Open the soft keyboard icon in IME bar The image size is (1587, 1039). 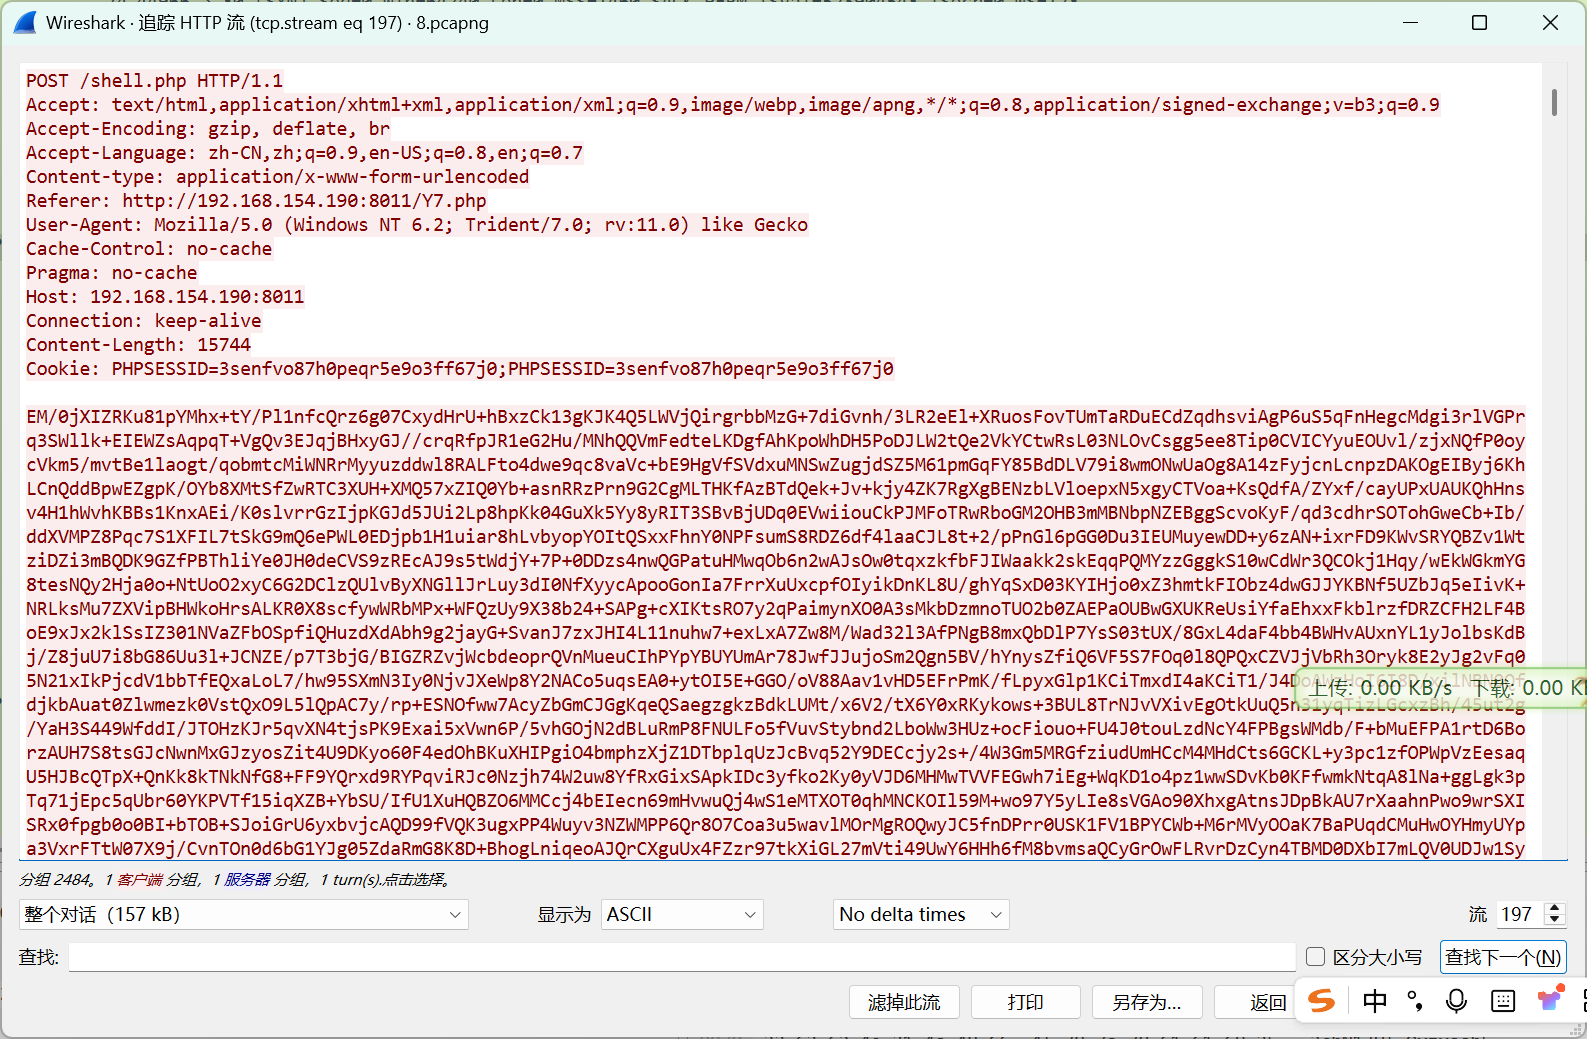pyautogui.click(x=1503, y=1001)
